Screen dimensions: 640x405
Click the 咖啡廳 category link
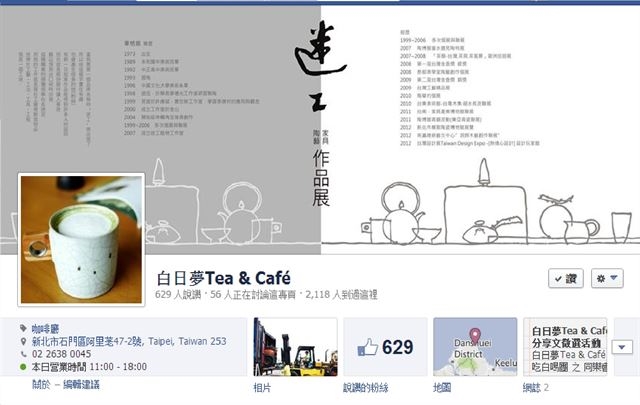pyautogui.click(x=45, y=329)
